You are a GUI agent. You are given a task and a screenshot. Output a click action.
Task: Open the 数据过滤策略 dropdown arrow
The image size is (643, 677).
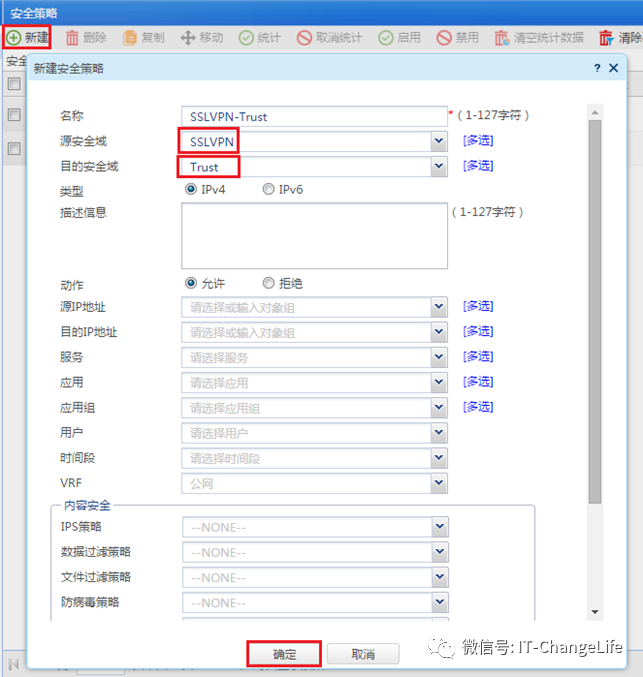440,552
